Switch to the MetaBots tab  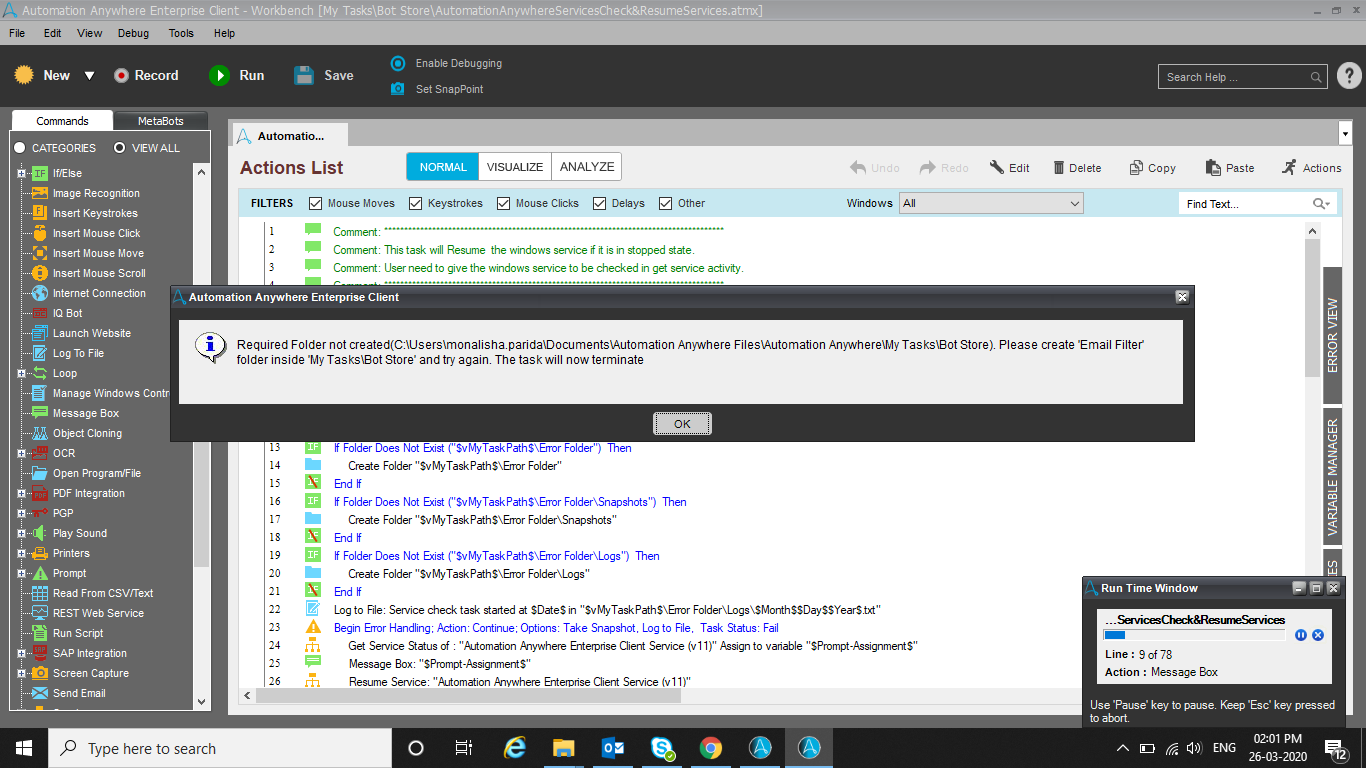[161, 121]
